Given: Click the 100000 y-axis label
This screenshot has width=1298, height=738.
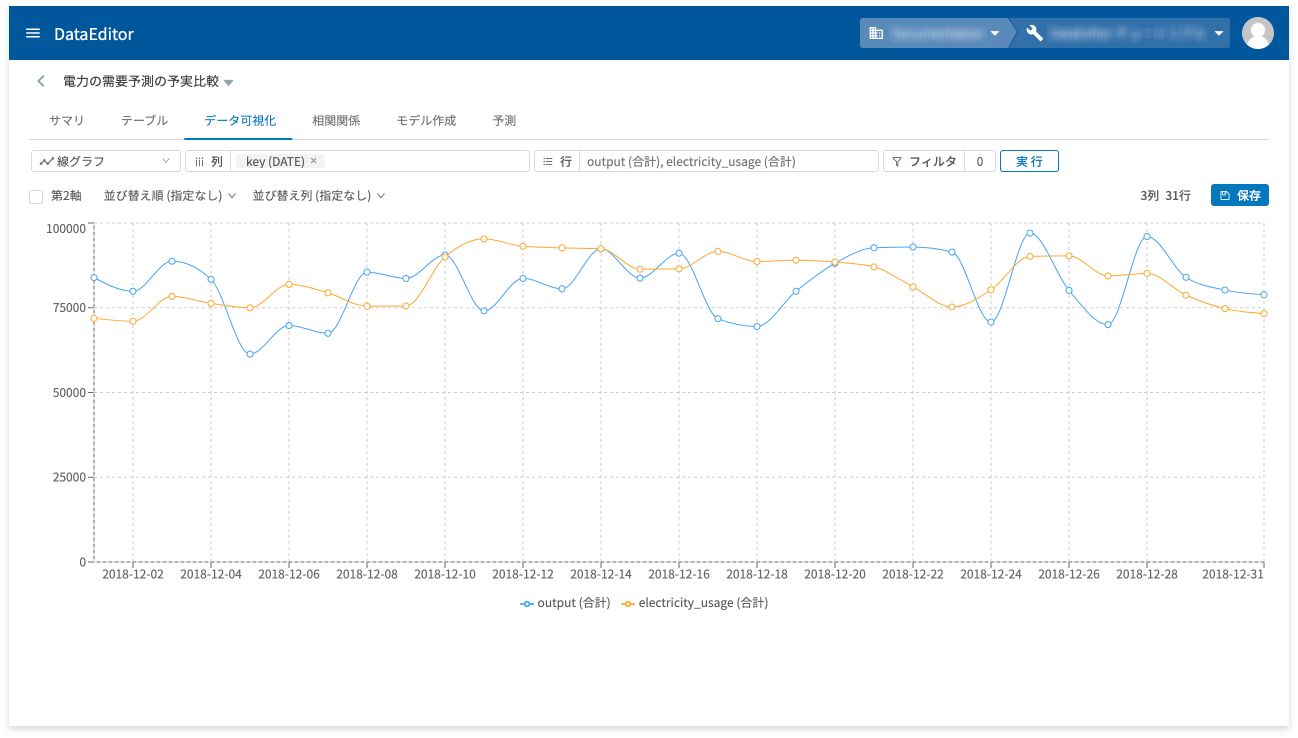Looking at the screenshot, I should click(x=66, y=228).
